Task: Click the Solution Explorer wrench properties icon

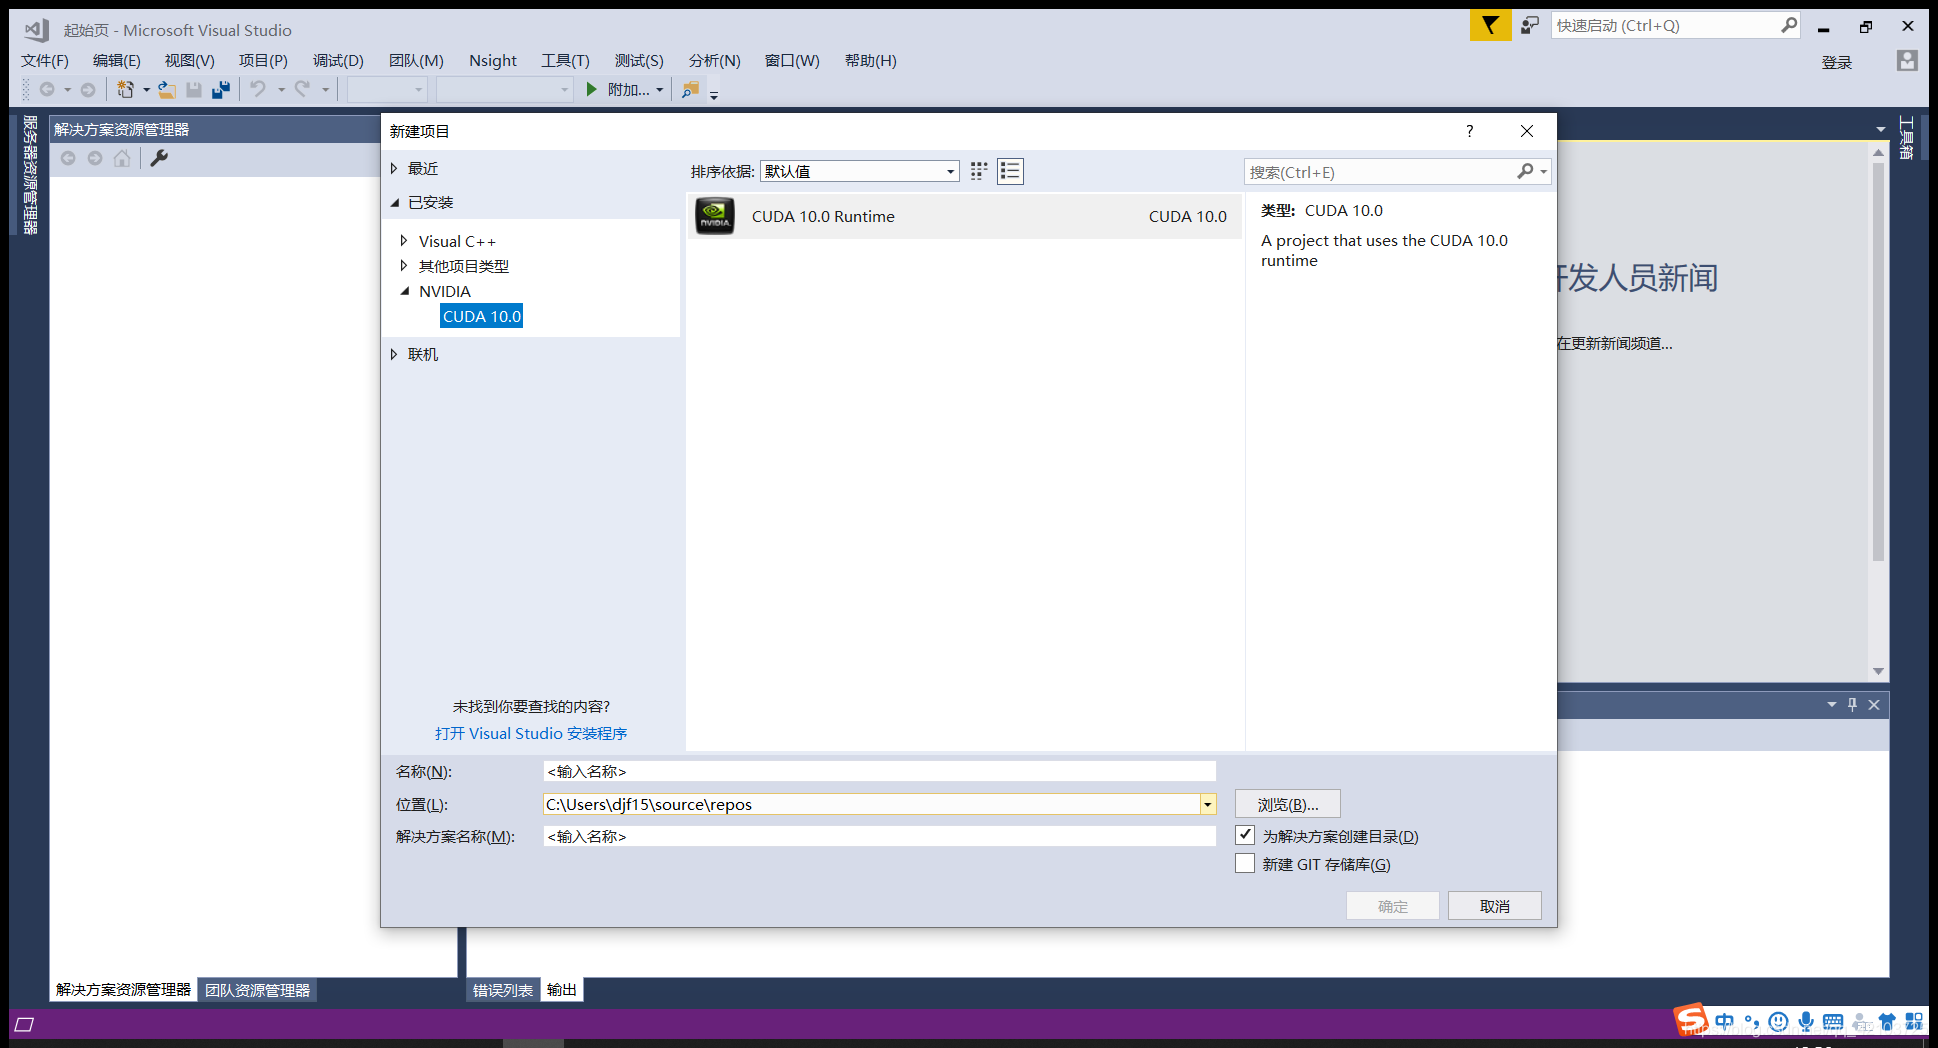Action: click(159, 158)
